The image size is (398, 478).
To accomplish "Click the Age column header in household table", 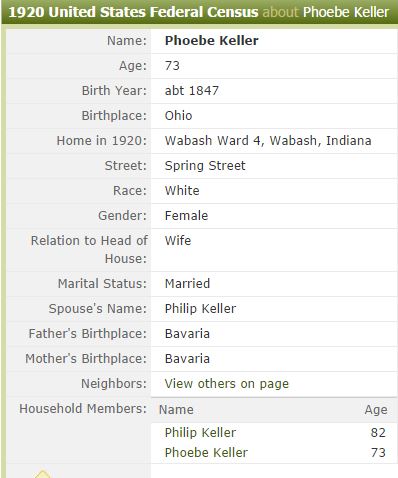I will 376,410.
